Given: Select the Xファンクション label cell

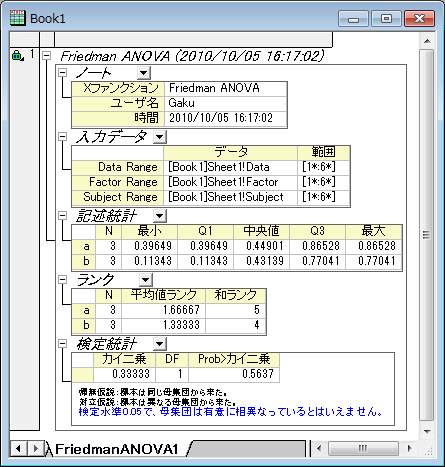Looking at the screenshot, I should (x=118, y=88).
